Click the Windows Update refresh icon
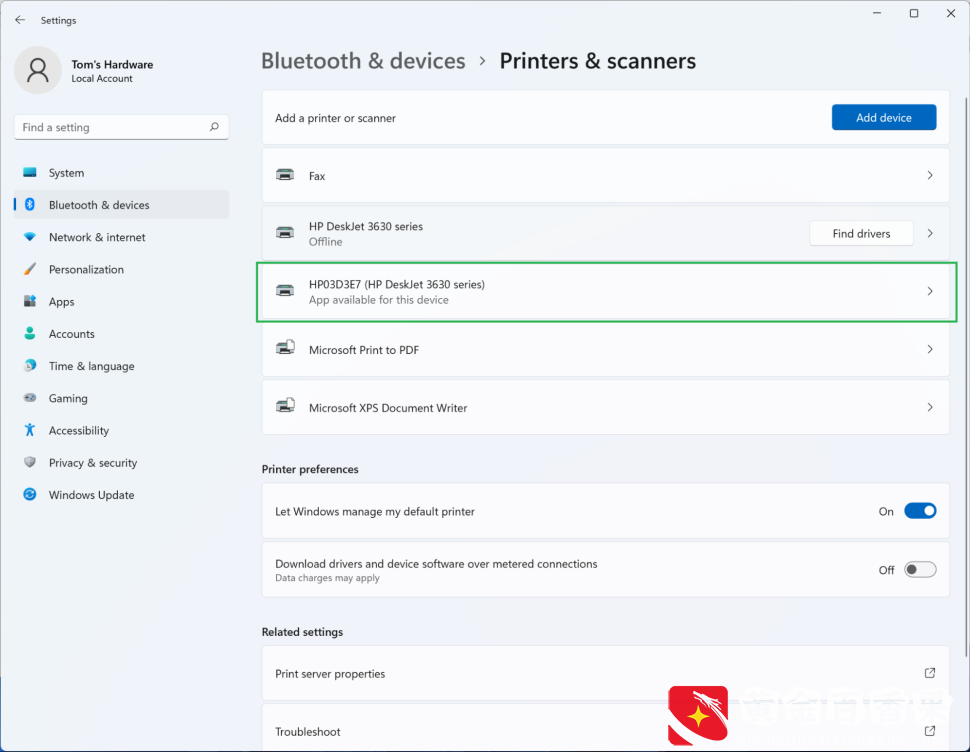Viewport: 970px width, 752px height. 30,494
